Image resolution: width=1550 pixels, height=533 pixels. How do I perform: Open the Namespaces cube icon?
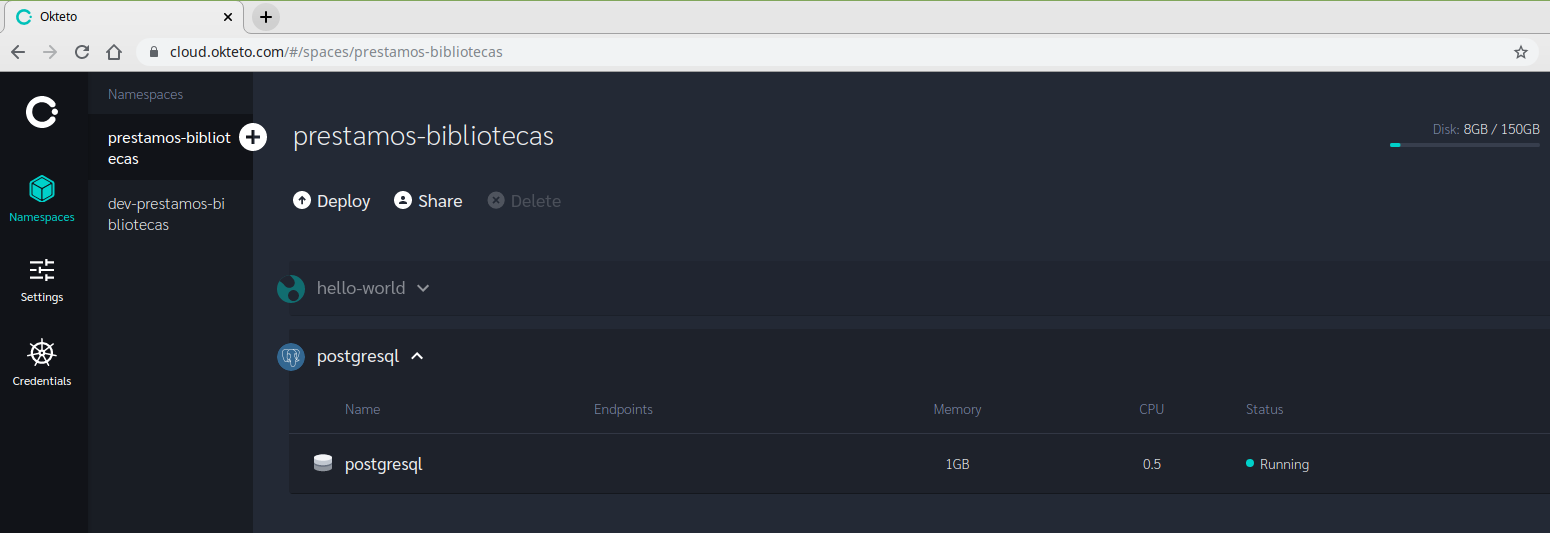tap(42, 189)
